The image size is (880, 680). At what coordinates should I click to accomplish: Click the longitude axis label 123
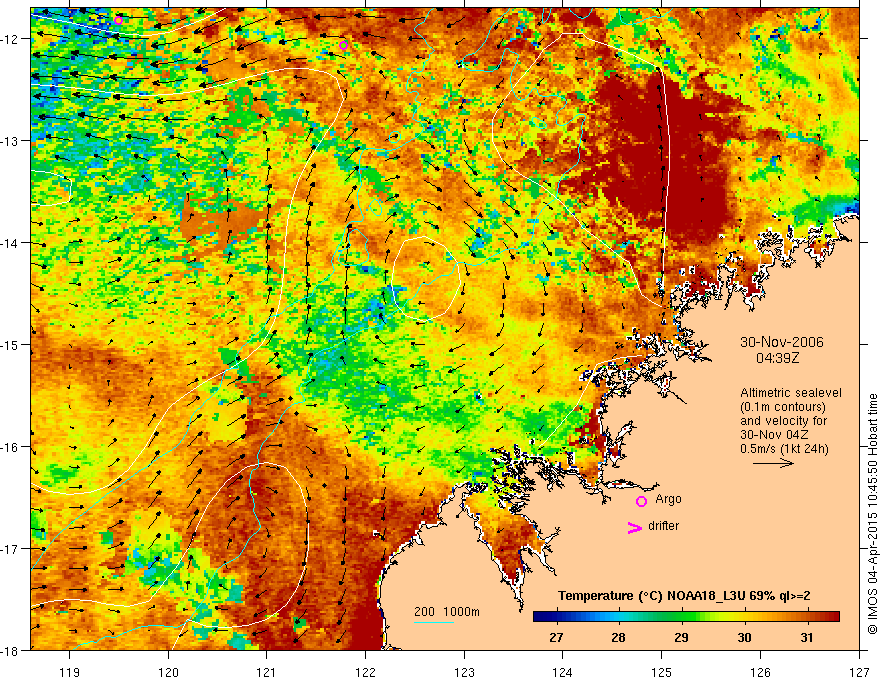pos(464,672)
